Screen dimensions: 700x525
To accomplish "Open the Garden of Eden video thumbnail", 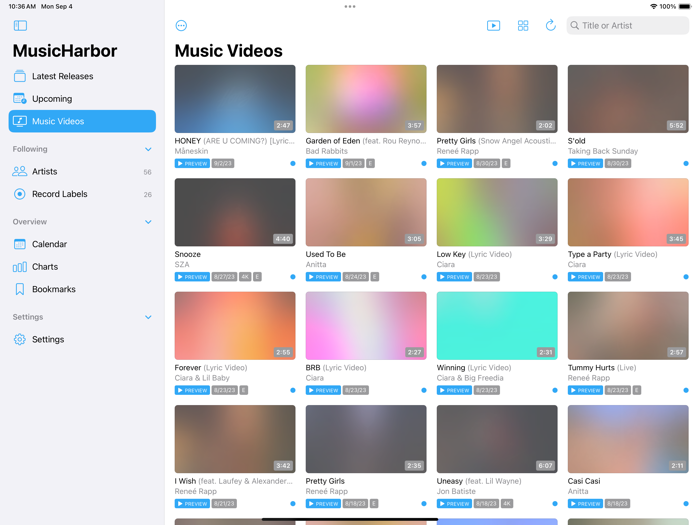I will point(366,99).
